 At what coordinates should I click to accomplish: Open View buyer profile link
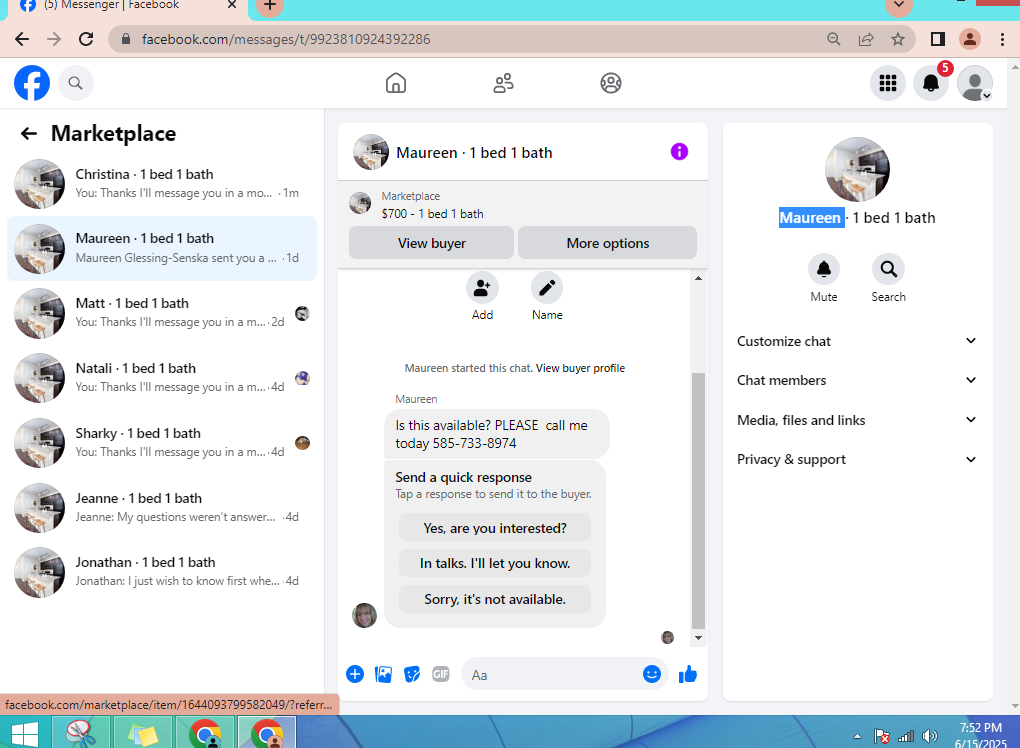click(580, 368)
